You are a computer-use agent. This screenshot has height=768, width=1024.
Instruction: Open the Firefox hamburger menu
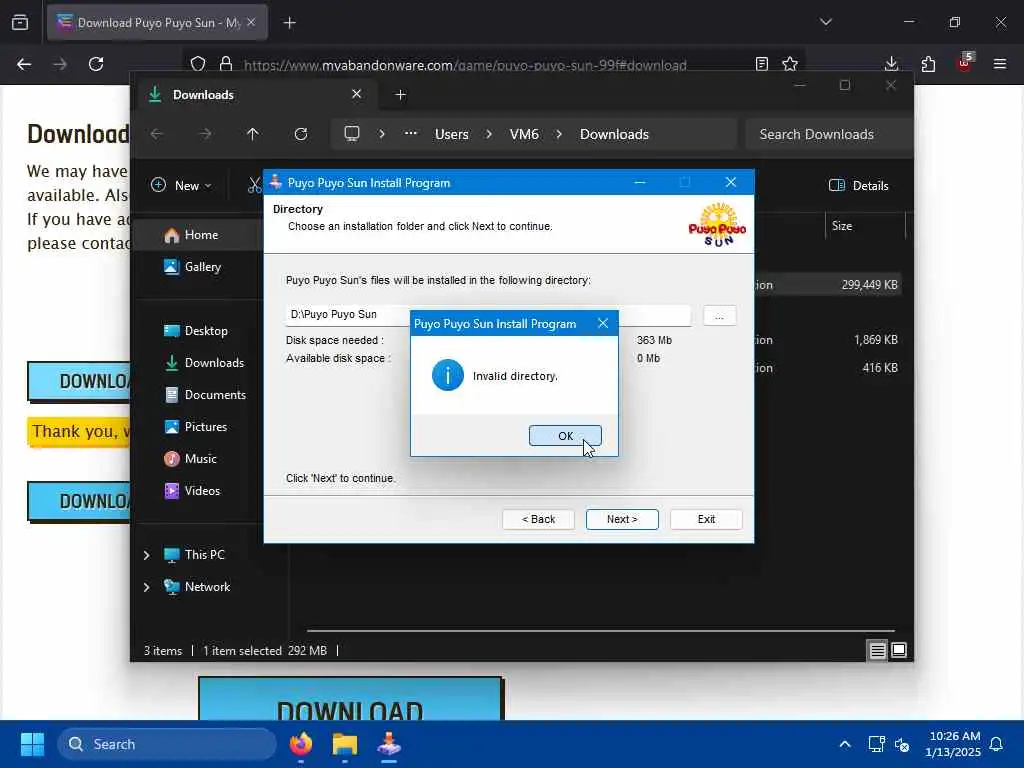pos(1000,64)
